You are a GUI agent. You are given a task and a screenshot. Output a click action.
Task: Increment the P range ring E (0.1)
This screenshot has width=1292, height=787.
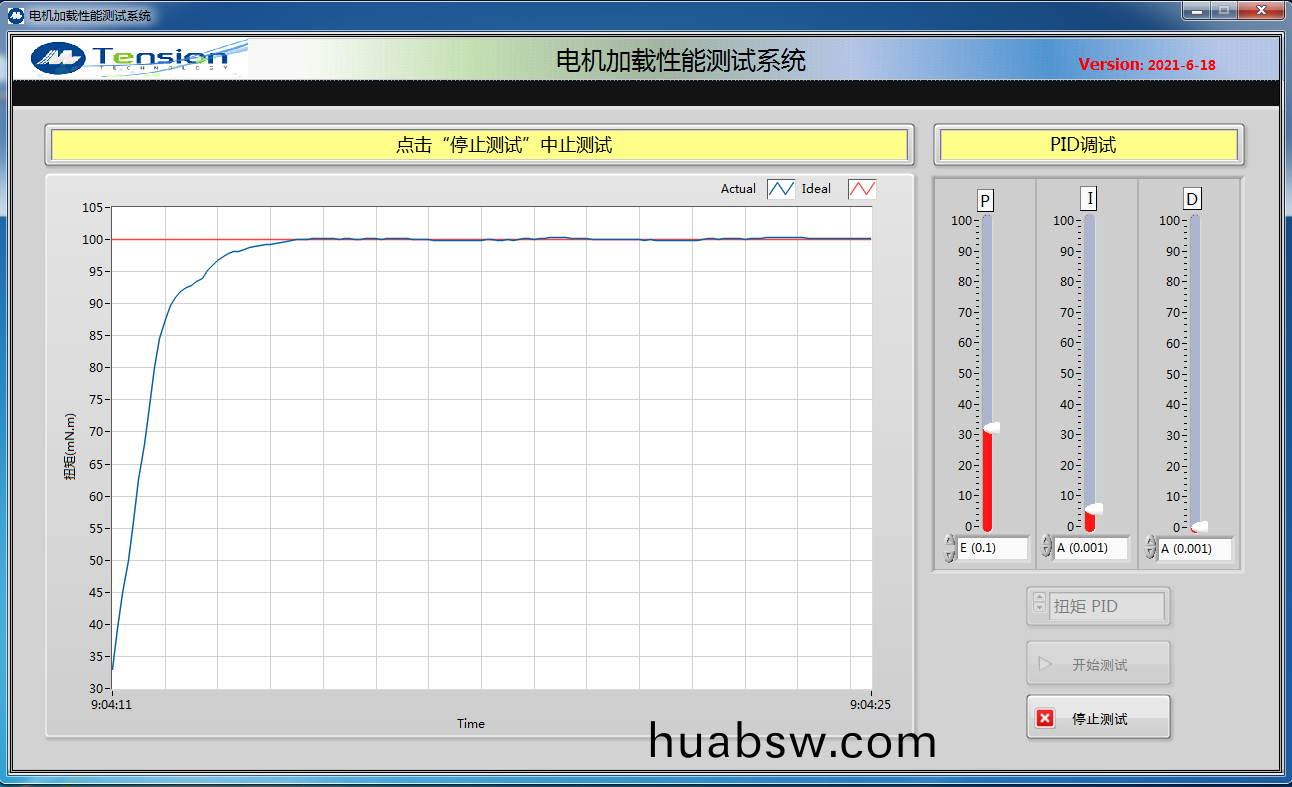[950, 542]
